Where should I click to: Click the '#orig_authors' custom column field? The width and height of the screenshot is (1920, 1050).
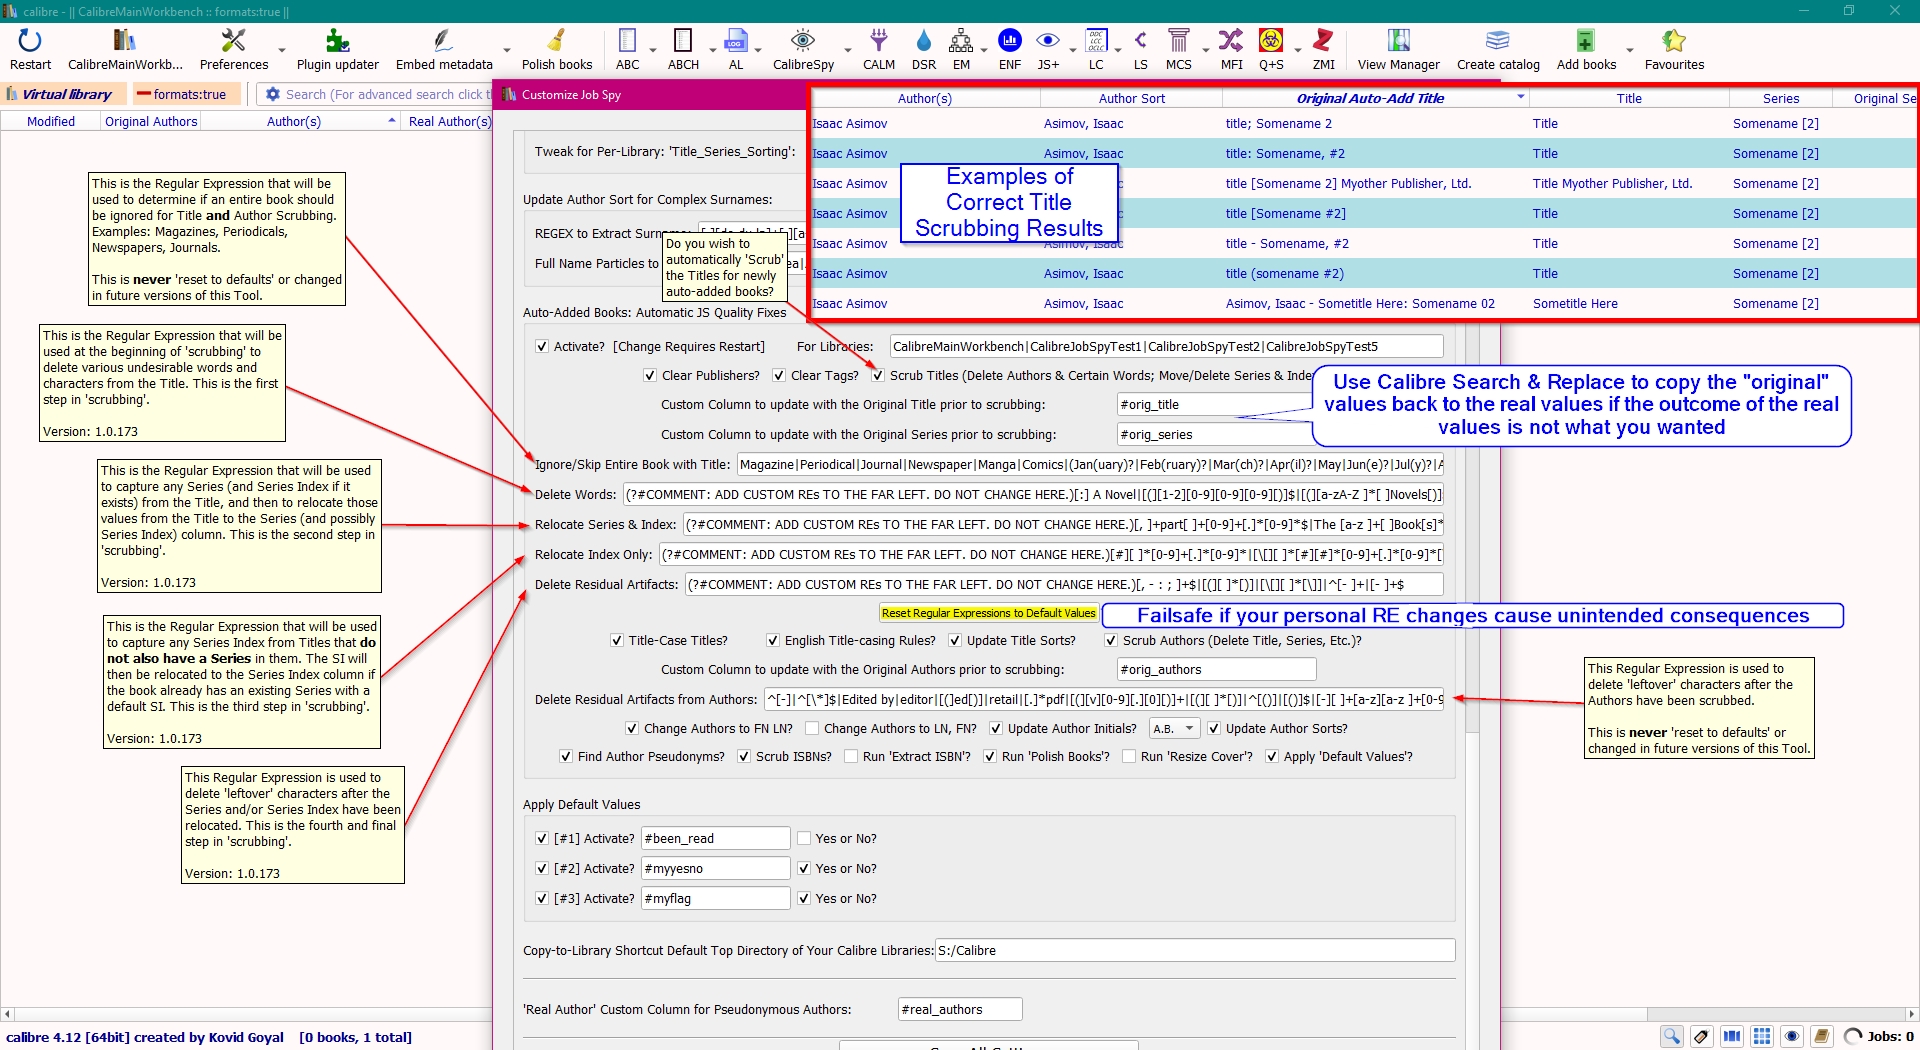pyautogui.click(x=1216, y=670)
